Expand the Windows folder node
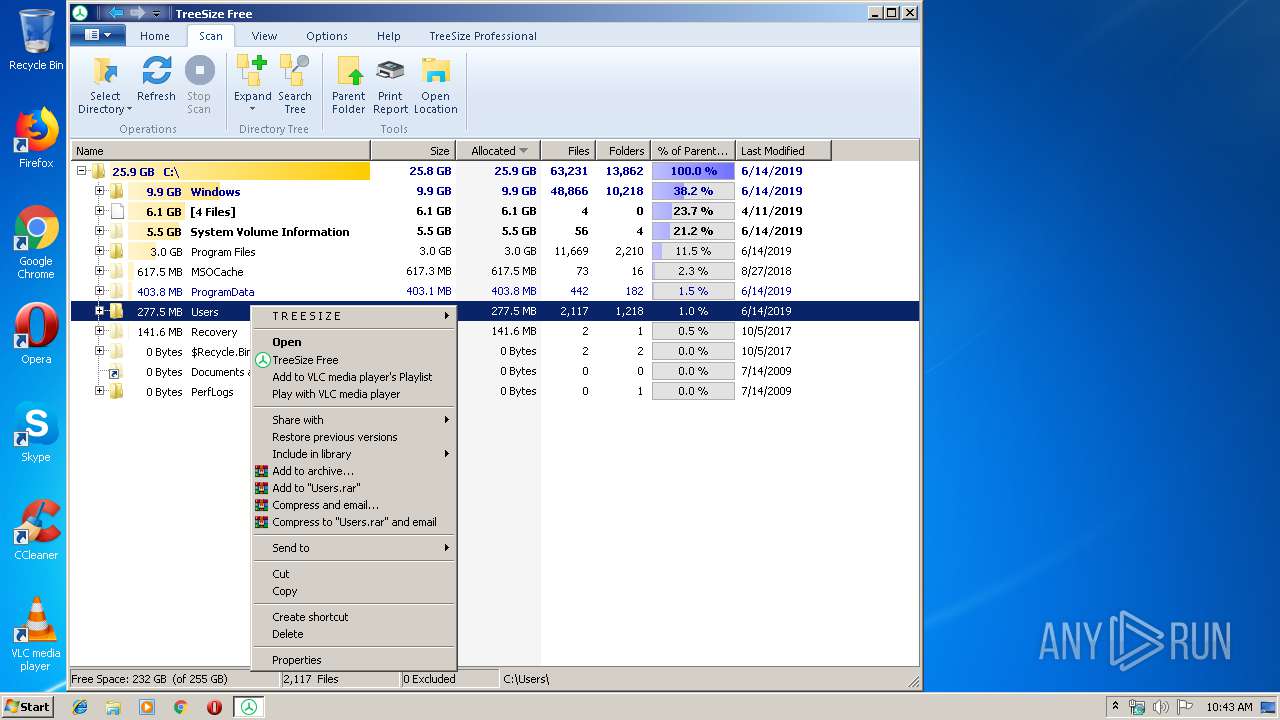1280x720 pixels. pyautogui.click(x=99, y=191)
